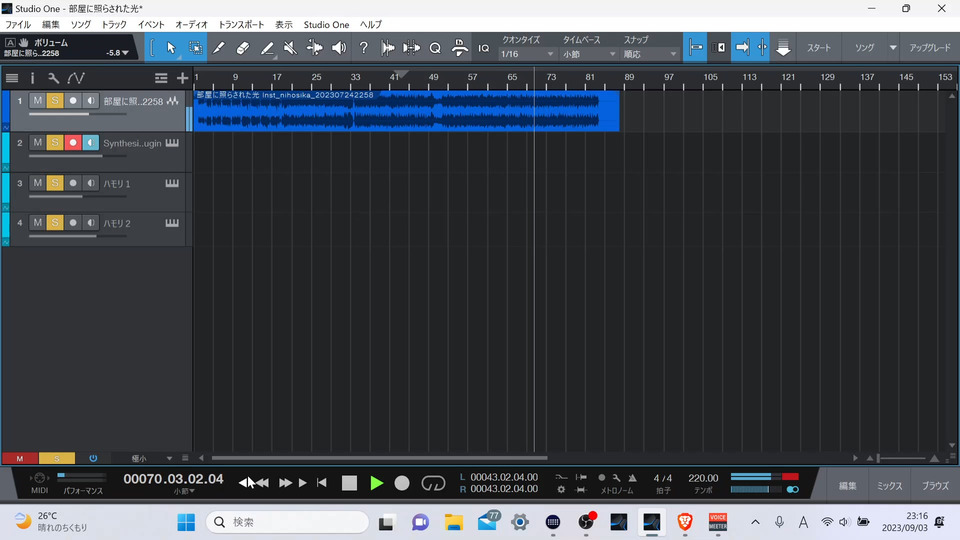Open the 編集 menu in menu bar

coord(51,24)
